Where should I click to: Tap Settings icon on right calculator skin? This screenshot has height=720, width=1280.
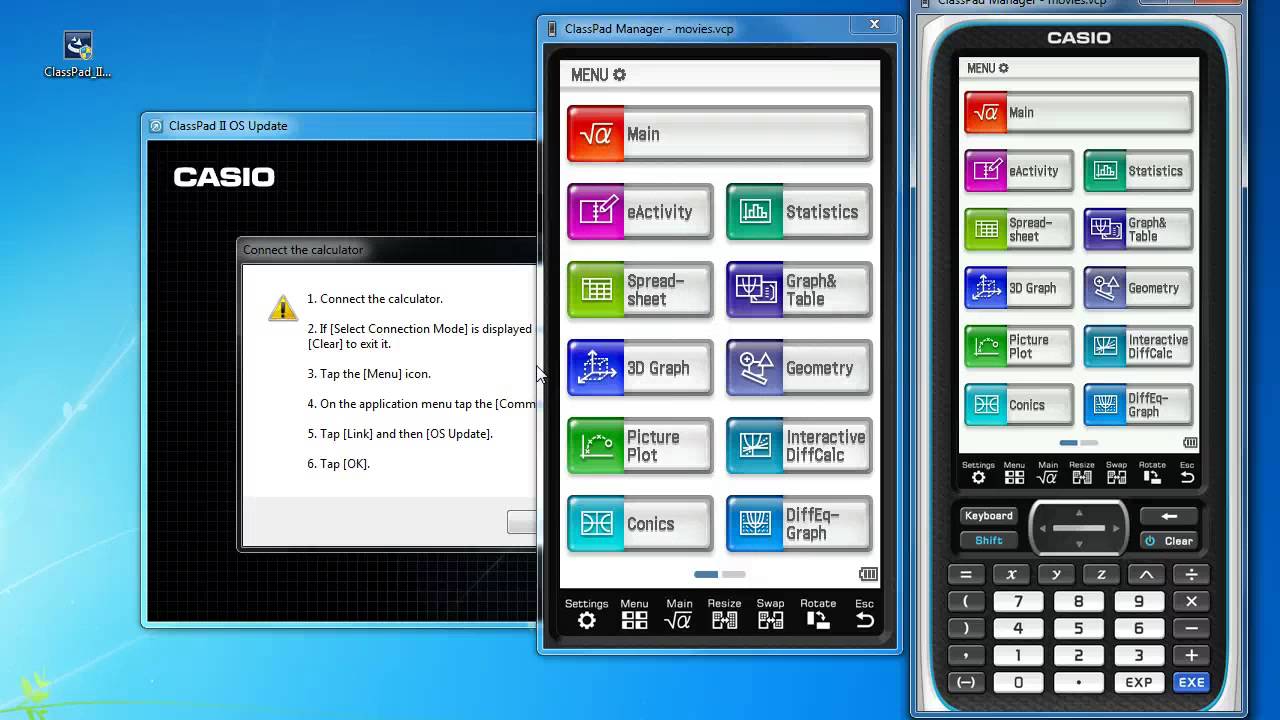coord(978,473)
